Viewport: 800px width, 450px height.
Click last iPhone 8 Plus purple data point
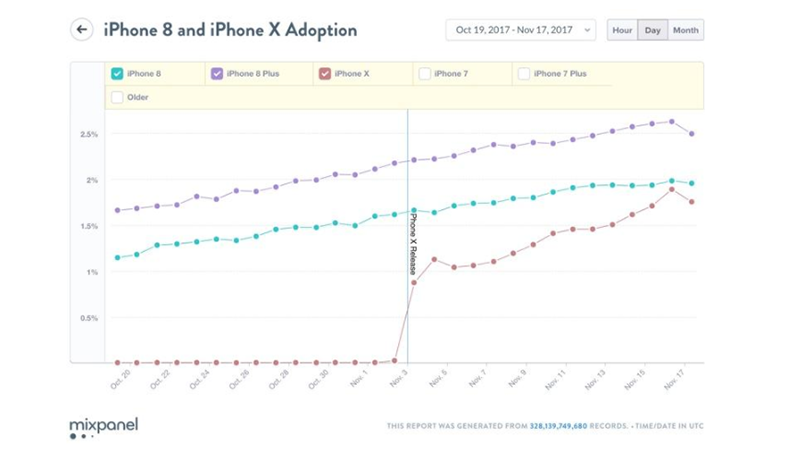pyautogui.click(x=691, y=134)
